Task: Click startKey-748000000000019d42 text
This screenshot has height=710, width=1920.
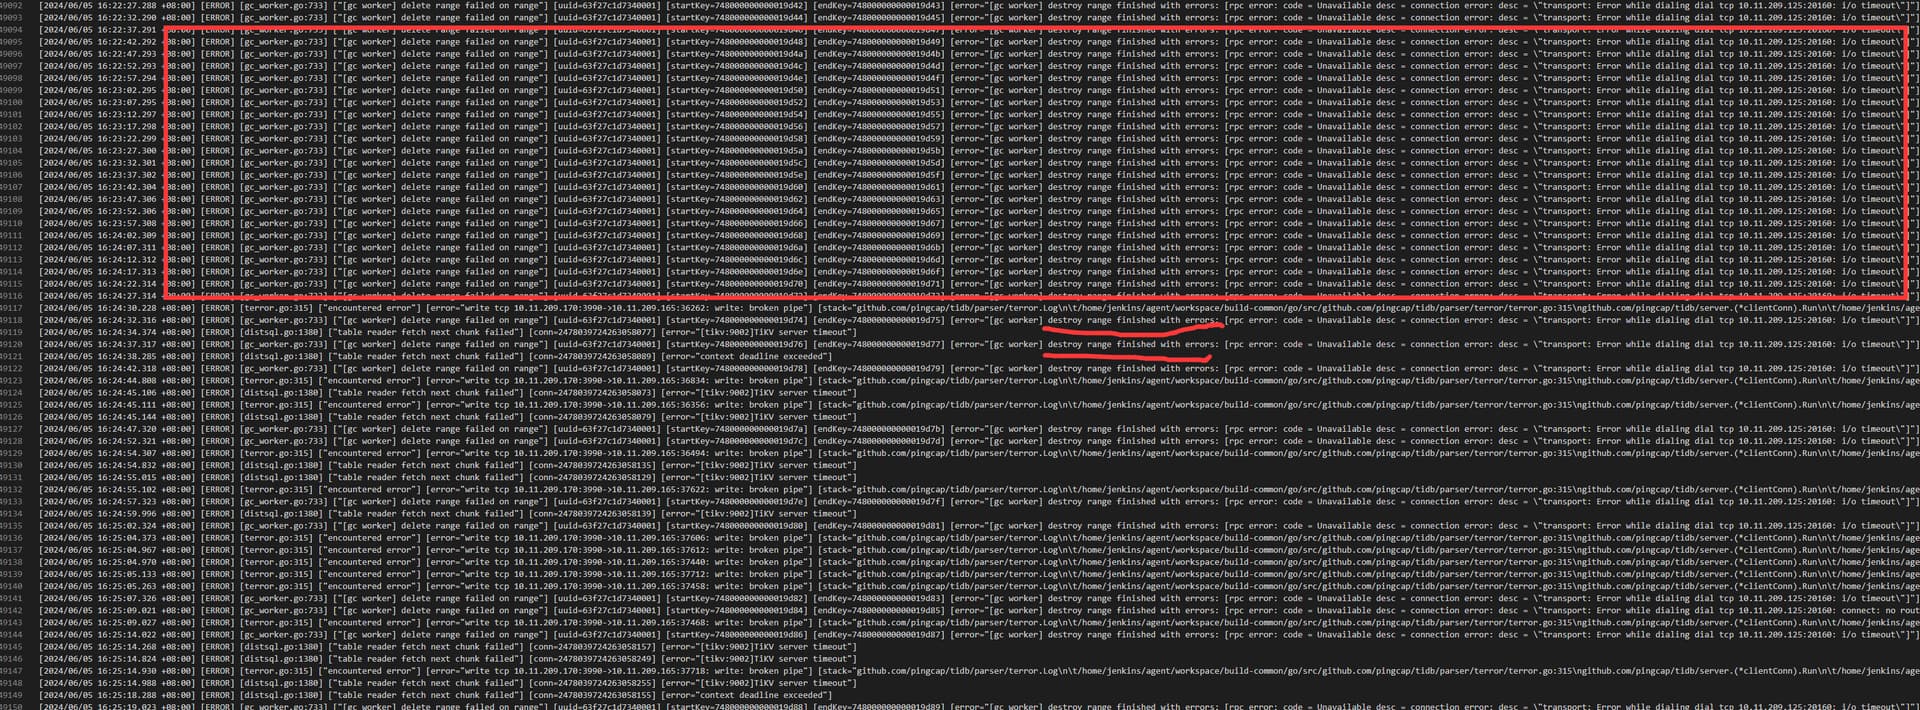Action: pyautogui.click(x=737, y=5)
